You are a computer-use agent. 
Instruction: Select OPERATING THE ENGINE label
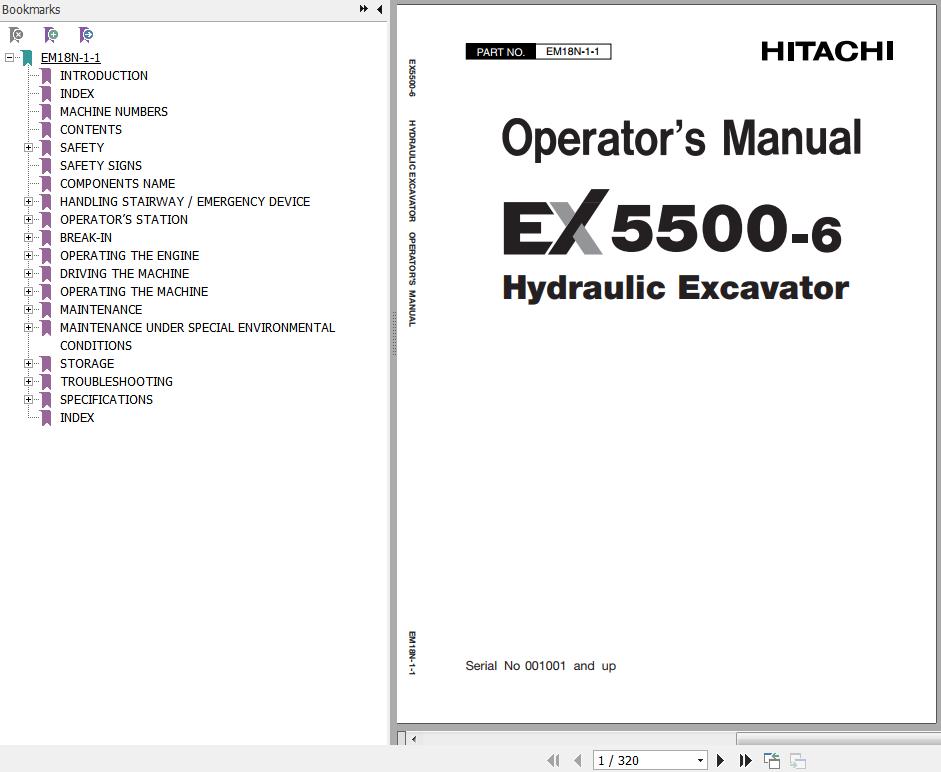(129, 256)
